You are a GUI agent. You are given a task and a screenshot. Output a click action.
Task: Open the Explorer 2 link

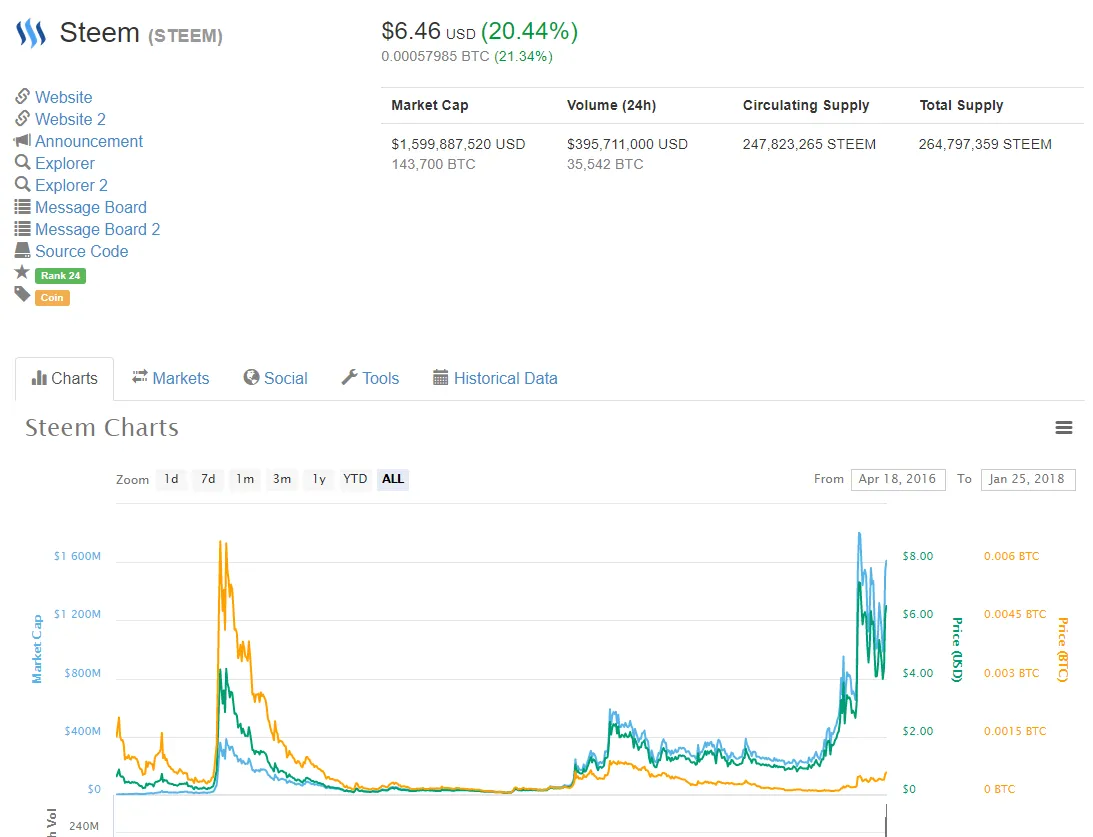point(71,185)
